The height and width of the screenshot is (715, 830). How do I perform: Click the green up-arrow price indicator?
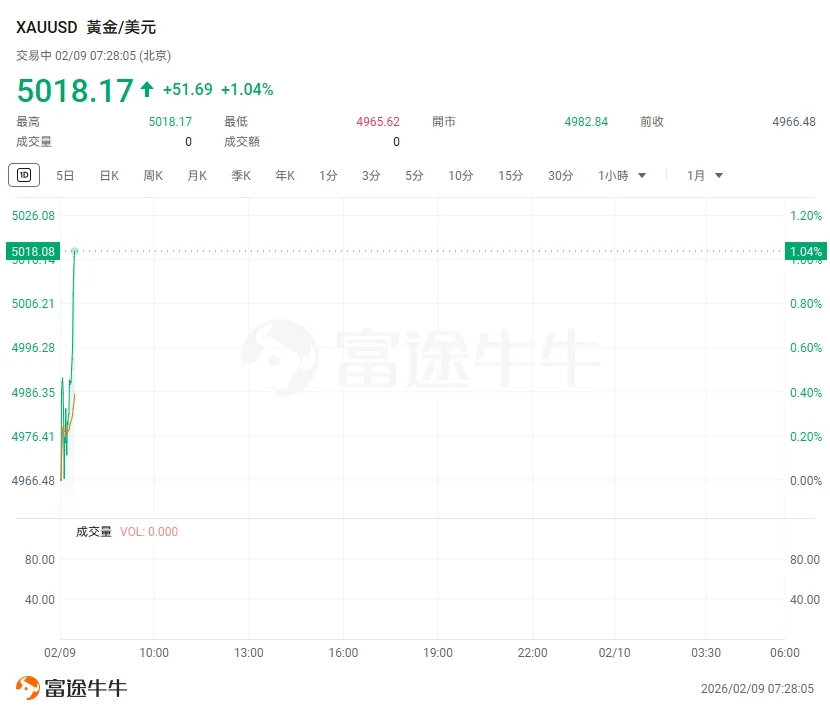[147, 89]
